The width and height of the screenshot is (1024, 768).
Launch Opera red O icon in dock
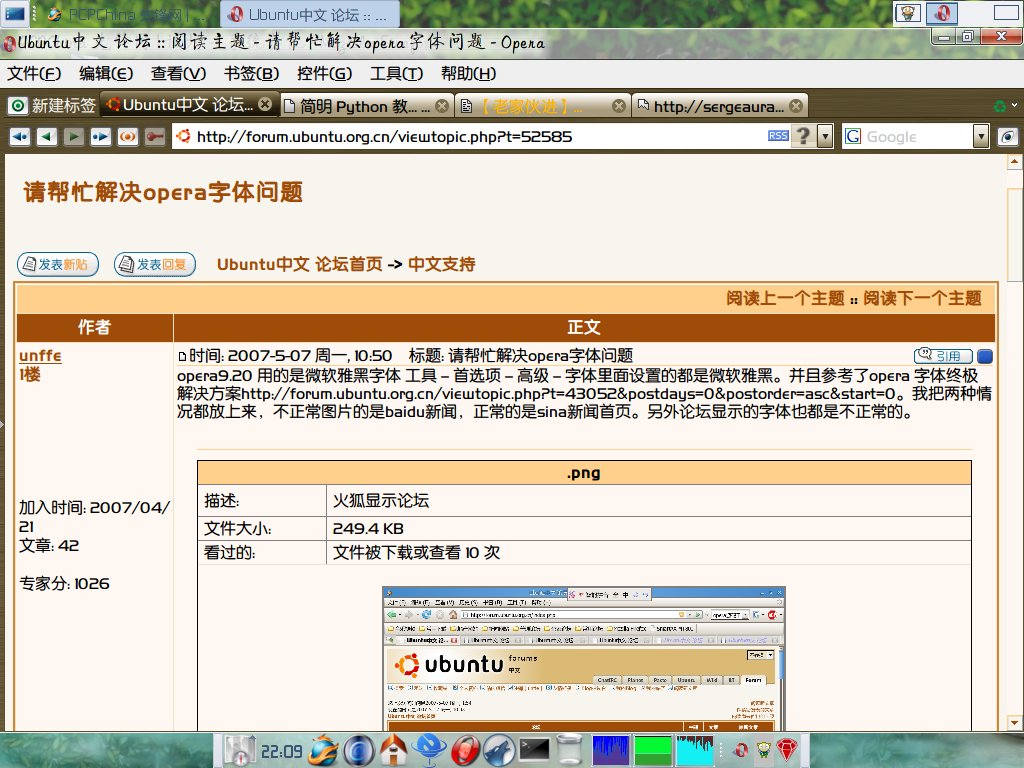[x=464, y=750]
